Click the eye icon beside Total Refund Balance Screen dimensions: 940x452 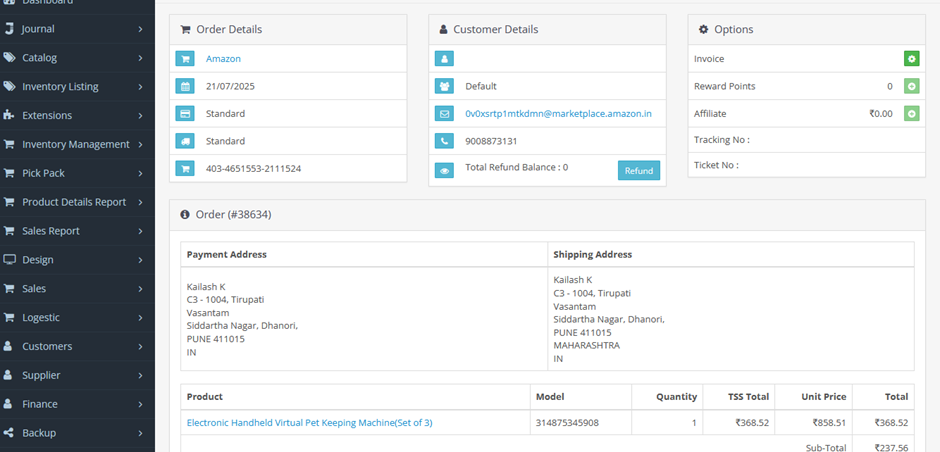[x=444, y=169]
